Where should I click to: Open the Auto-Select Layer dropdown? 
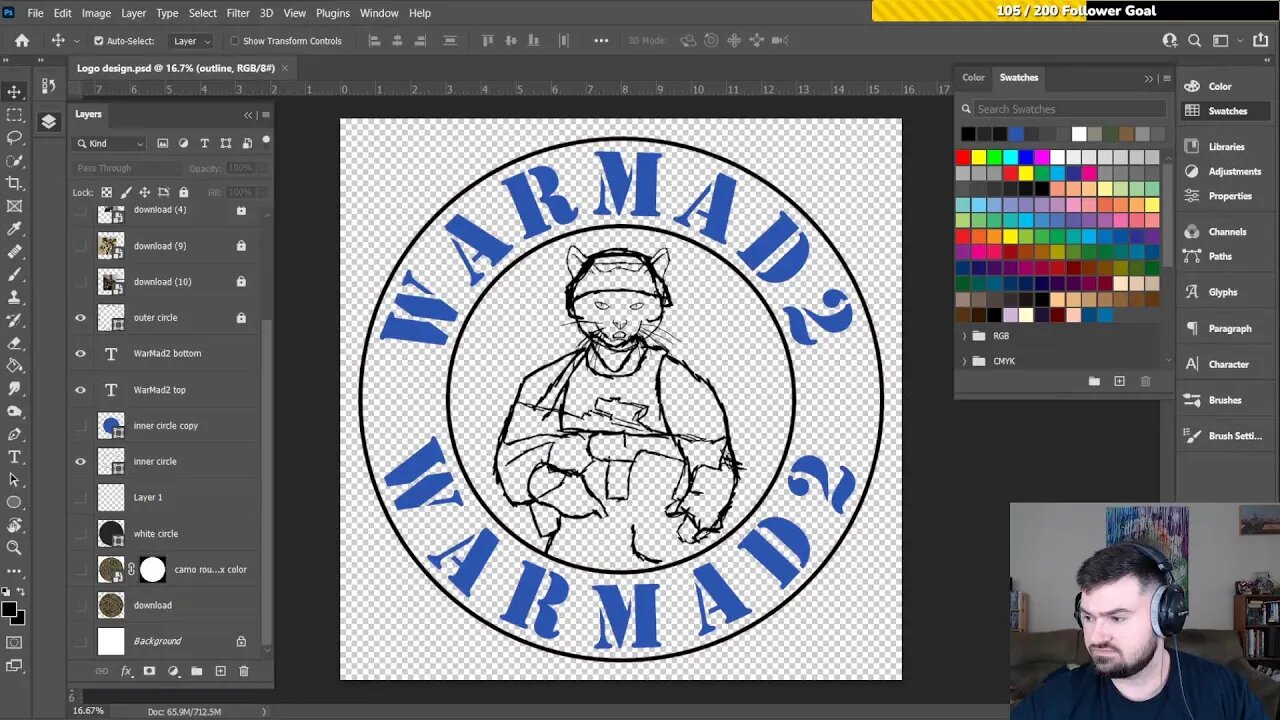pyautogui.click(x=192, y=41)
